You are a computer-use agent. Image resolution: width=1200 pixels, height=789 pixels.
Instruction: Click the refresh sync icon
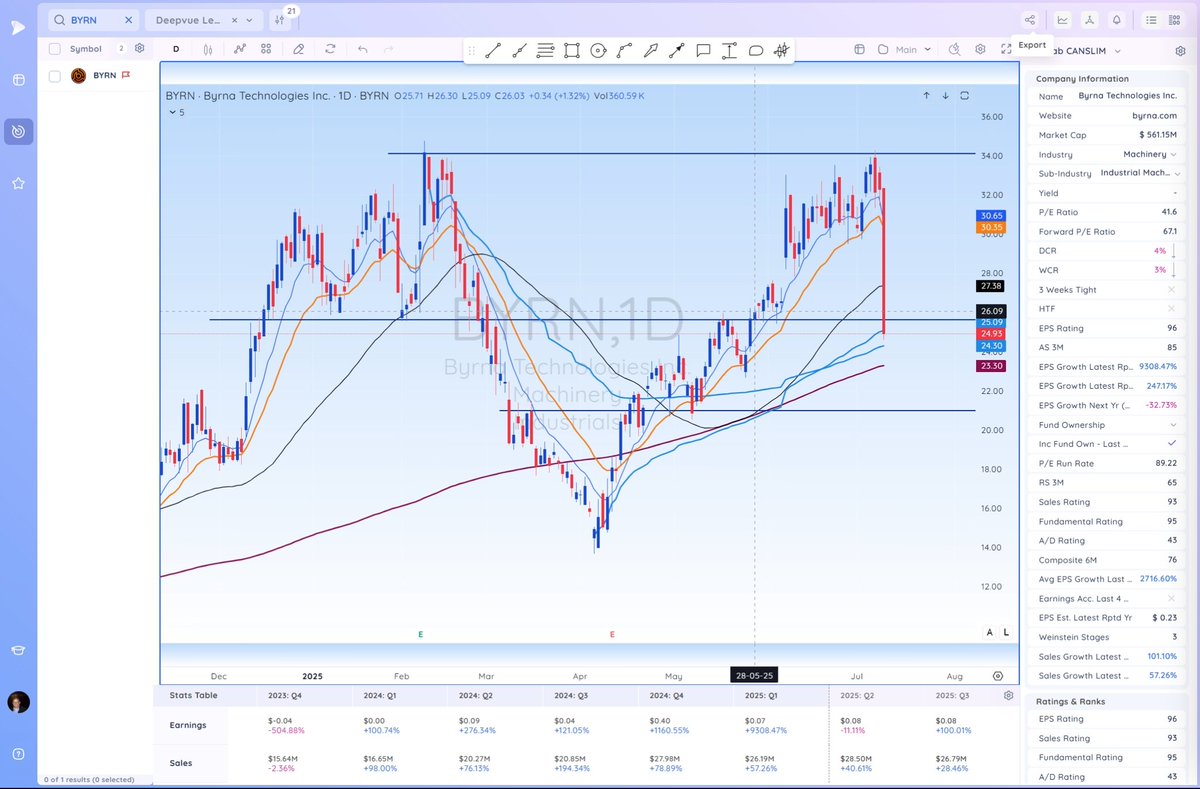(x=330, y=49)
